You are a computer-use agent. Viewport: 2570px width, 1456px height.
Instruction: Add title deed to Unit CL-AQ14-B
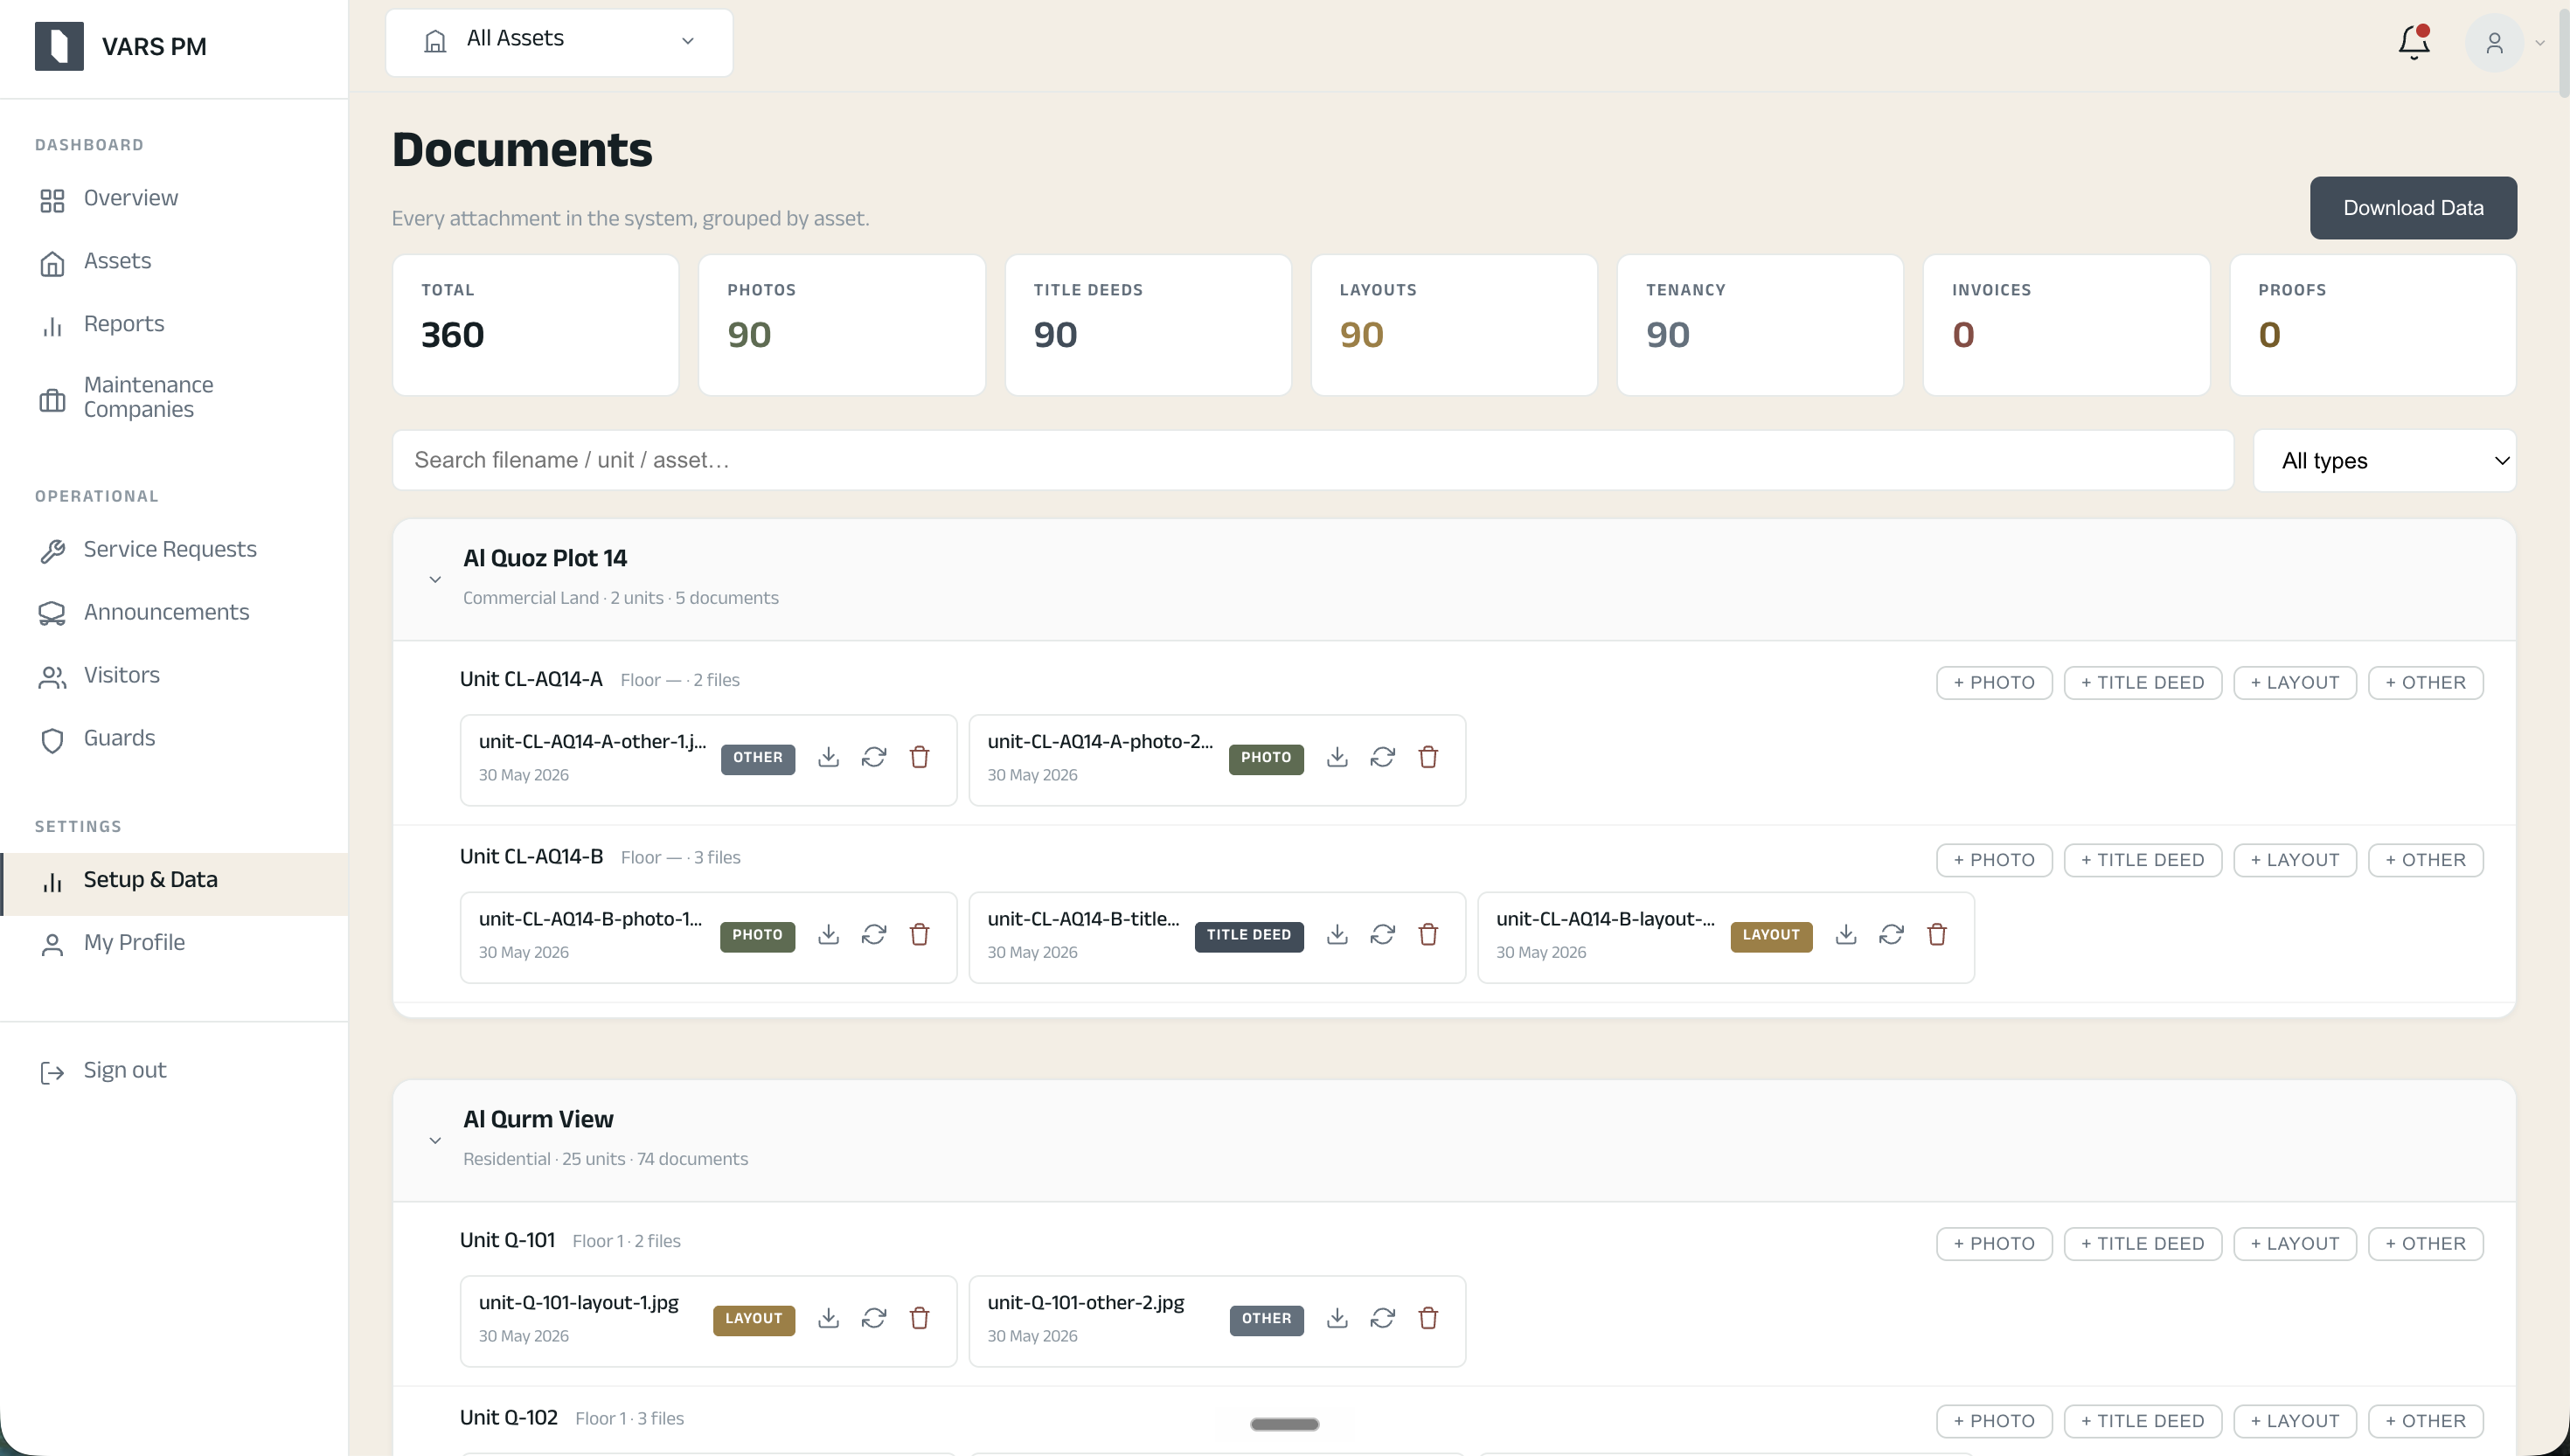[2142, 860]
